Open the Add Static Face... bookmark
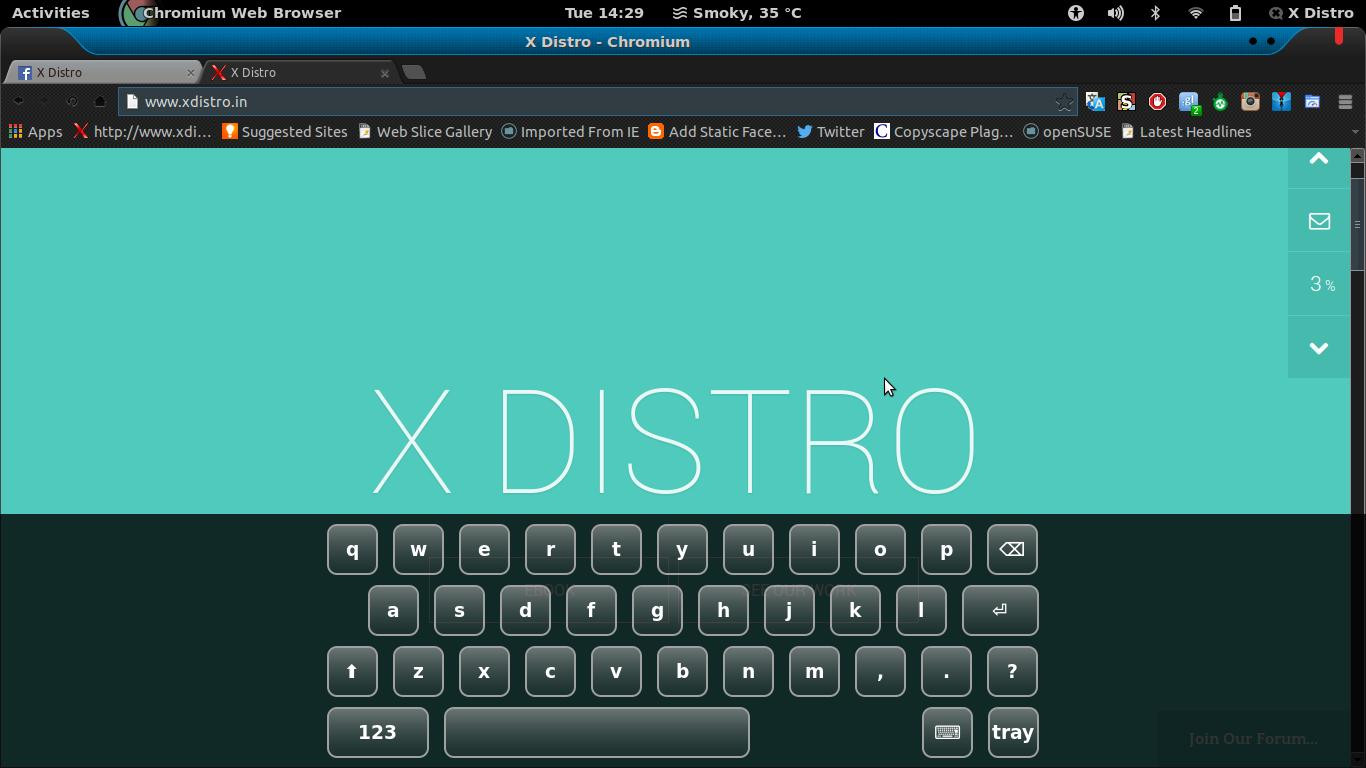The height and width of the screenshot is (768, 1366). tap(717, 132)
